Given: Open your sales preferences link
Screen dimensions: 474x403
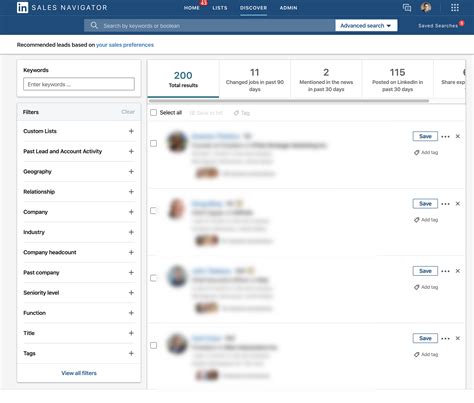Looking at the screenshot, I should pyautogui.click(x=125, y=45).
